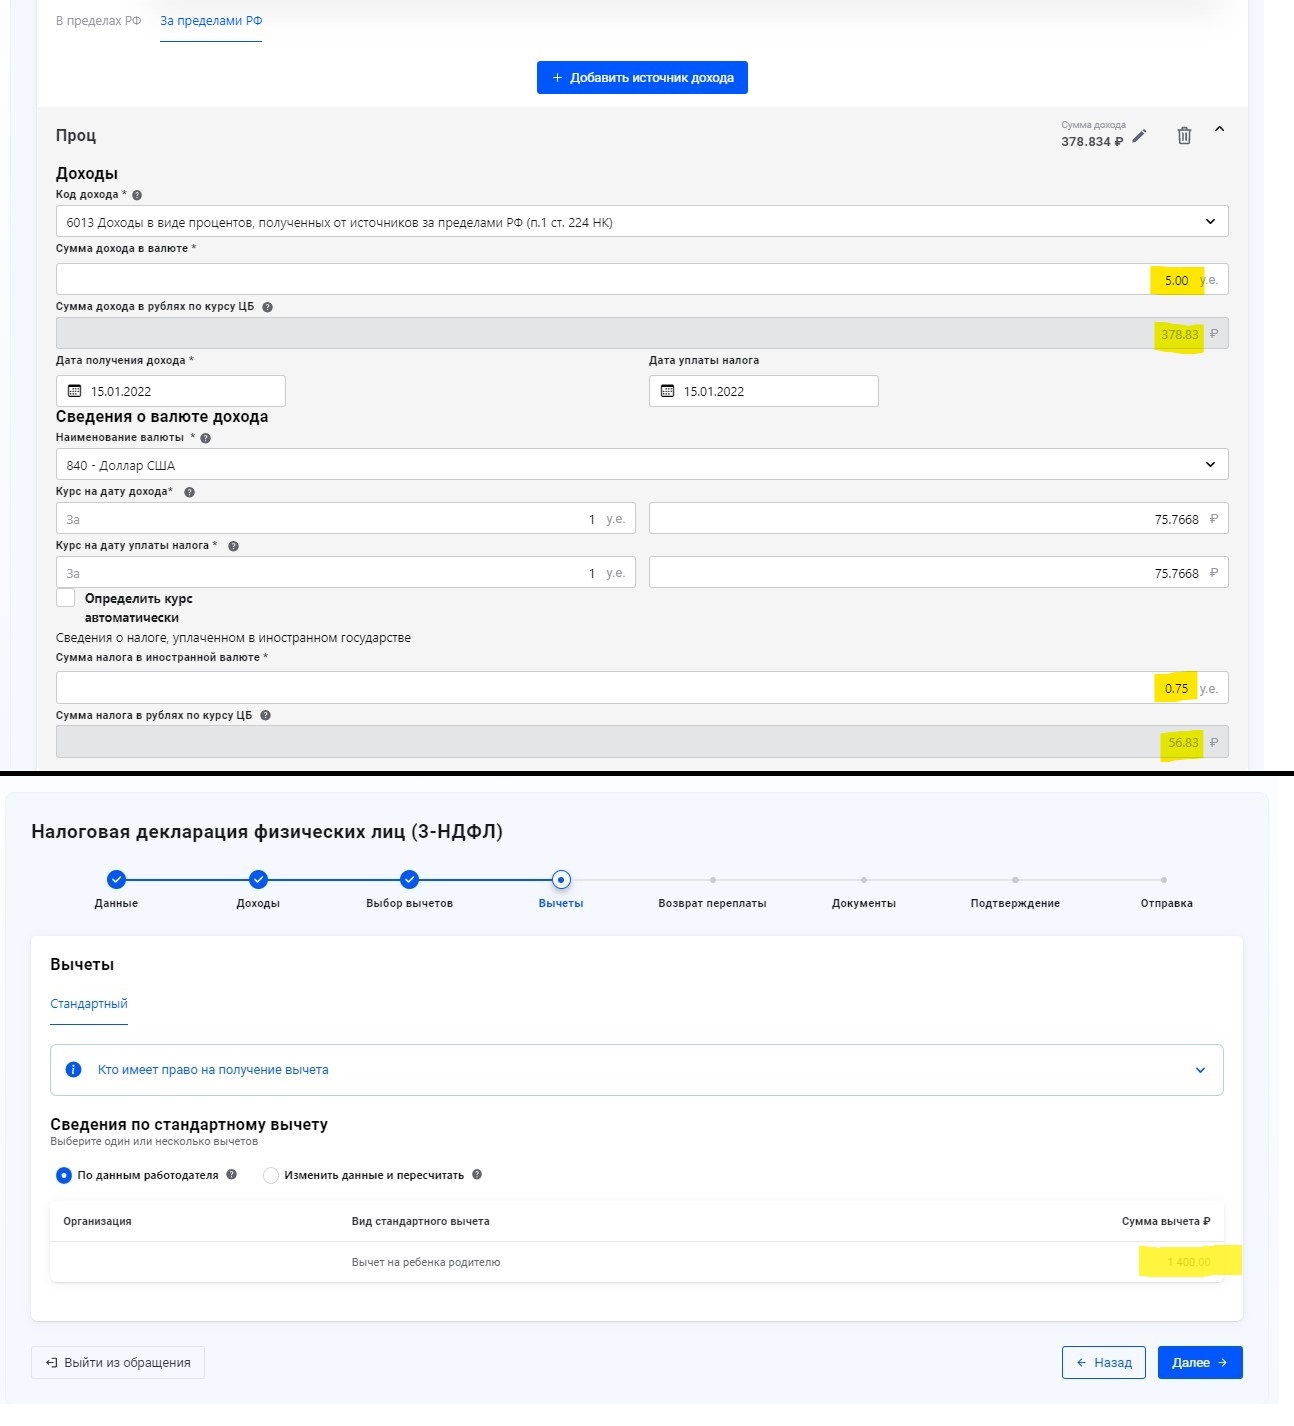
Task: Go to completed Выбор вычетов step circle
Action: tap(409, 879)
